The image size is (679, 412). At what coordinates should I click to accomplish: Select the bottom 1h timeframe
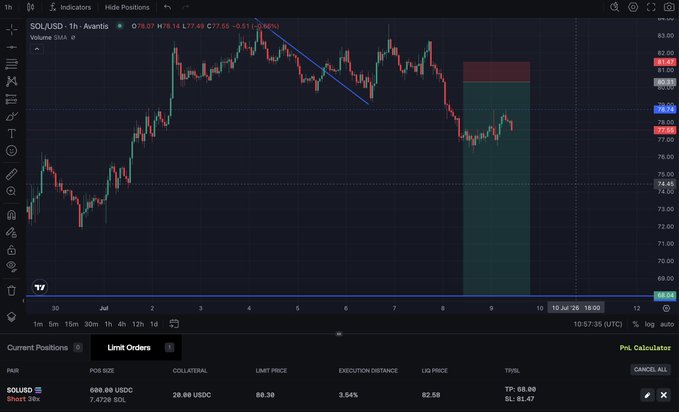coord(108,324)
